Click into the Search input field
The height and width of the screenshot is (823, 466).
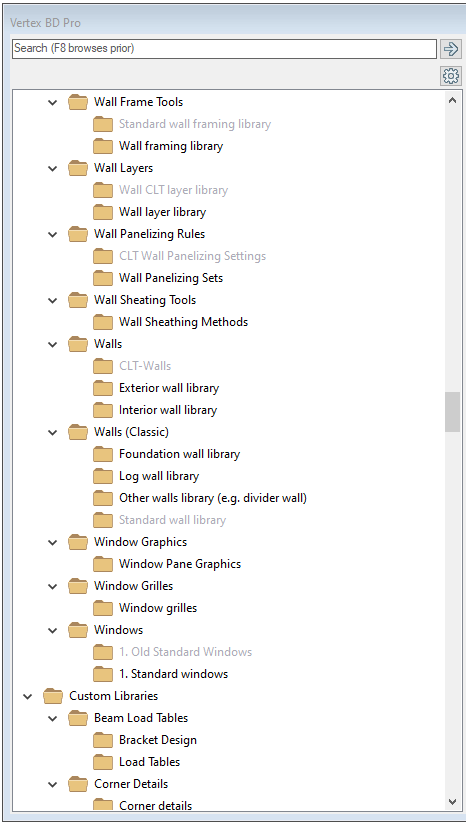pos(224,49)
